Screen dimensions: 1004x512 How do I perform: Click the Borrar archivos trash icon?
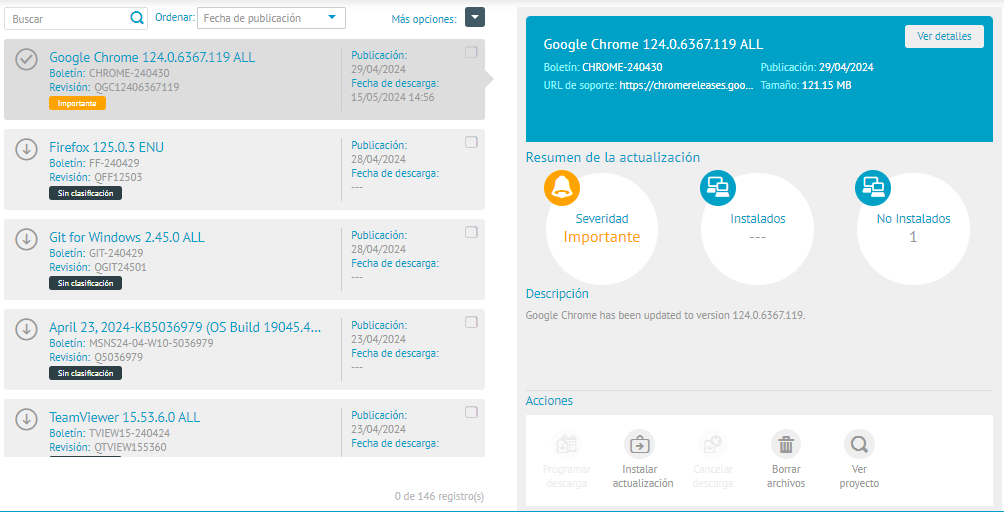coord(786,445)
